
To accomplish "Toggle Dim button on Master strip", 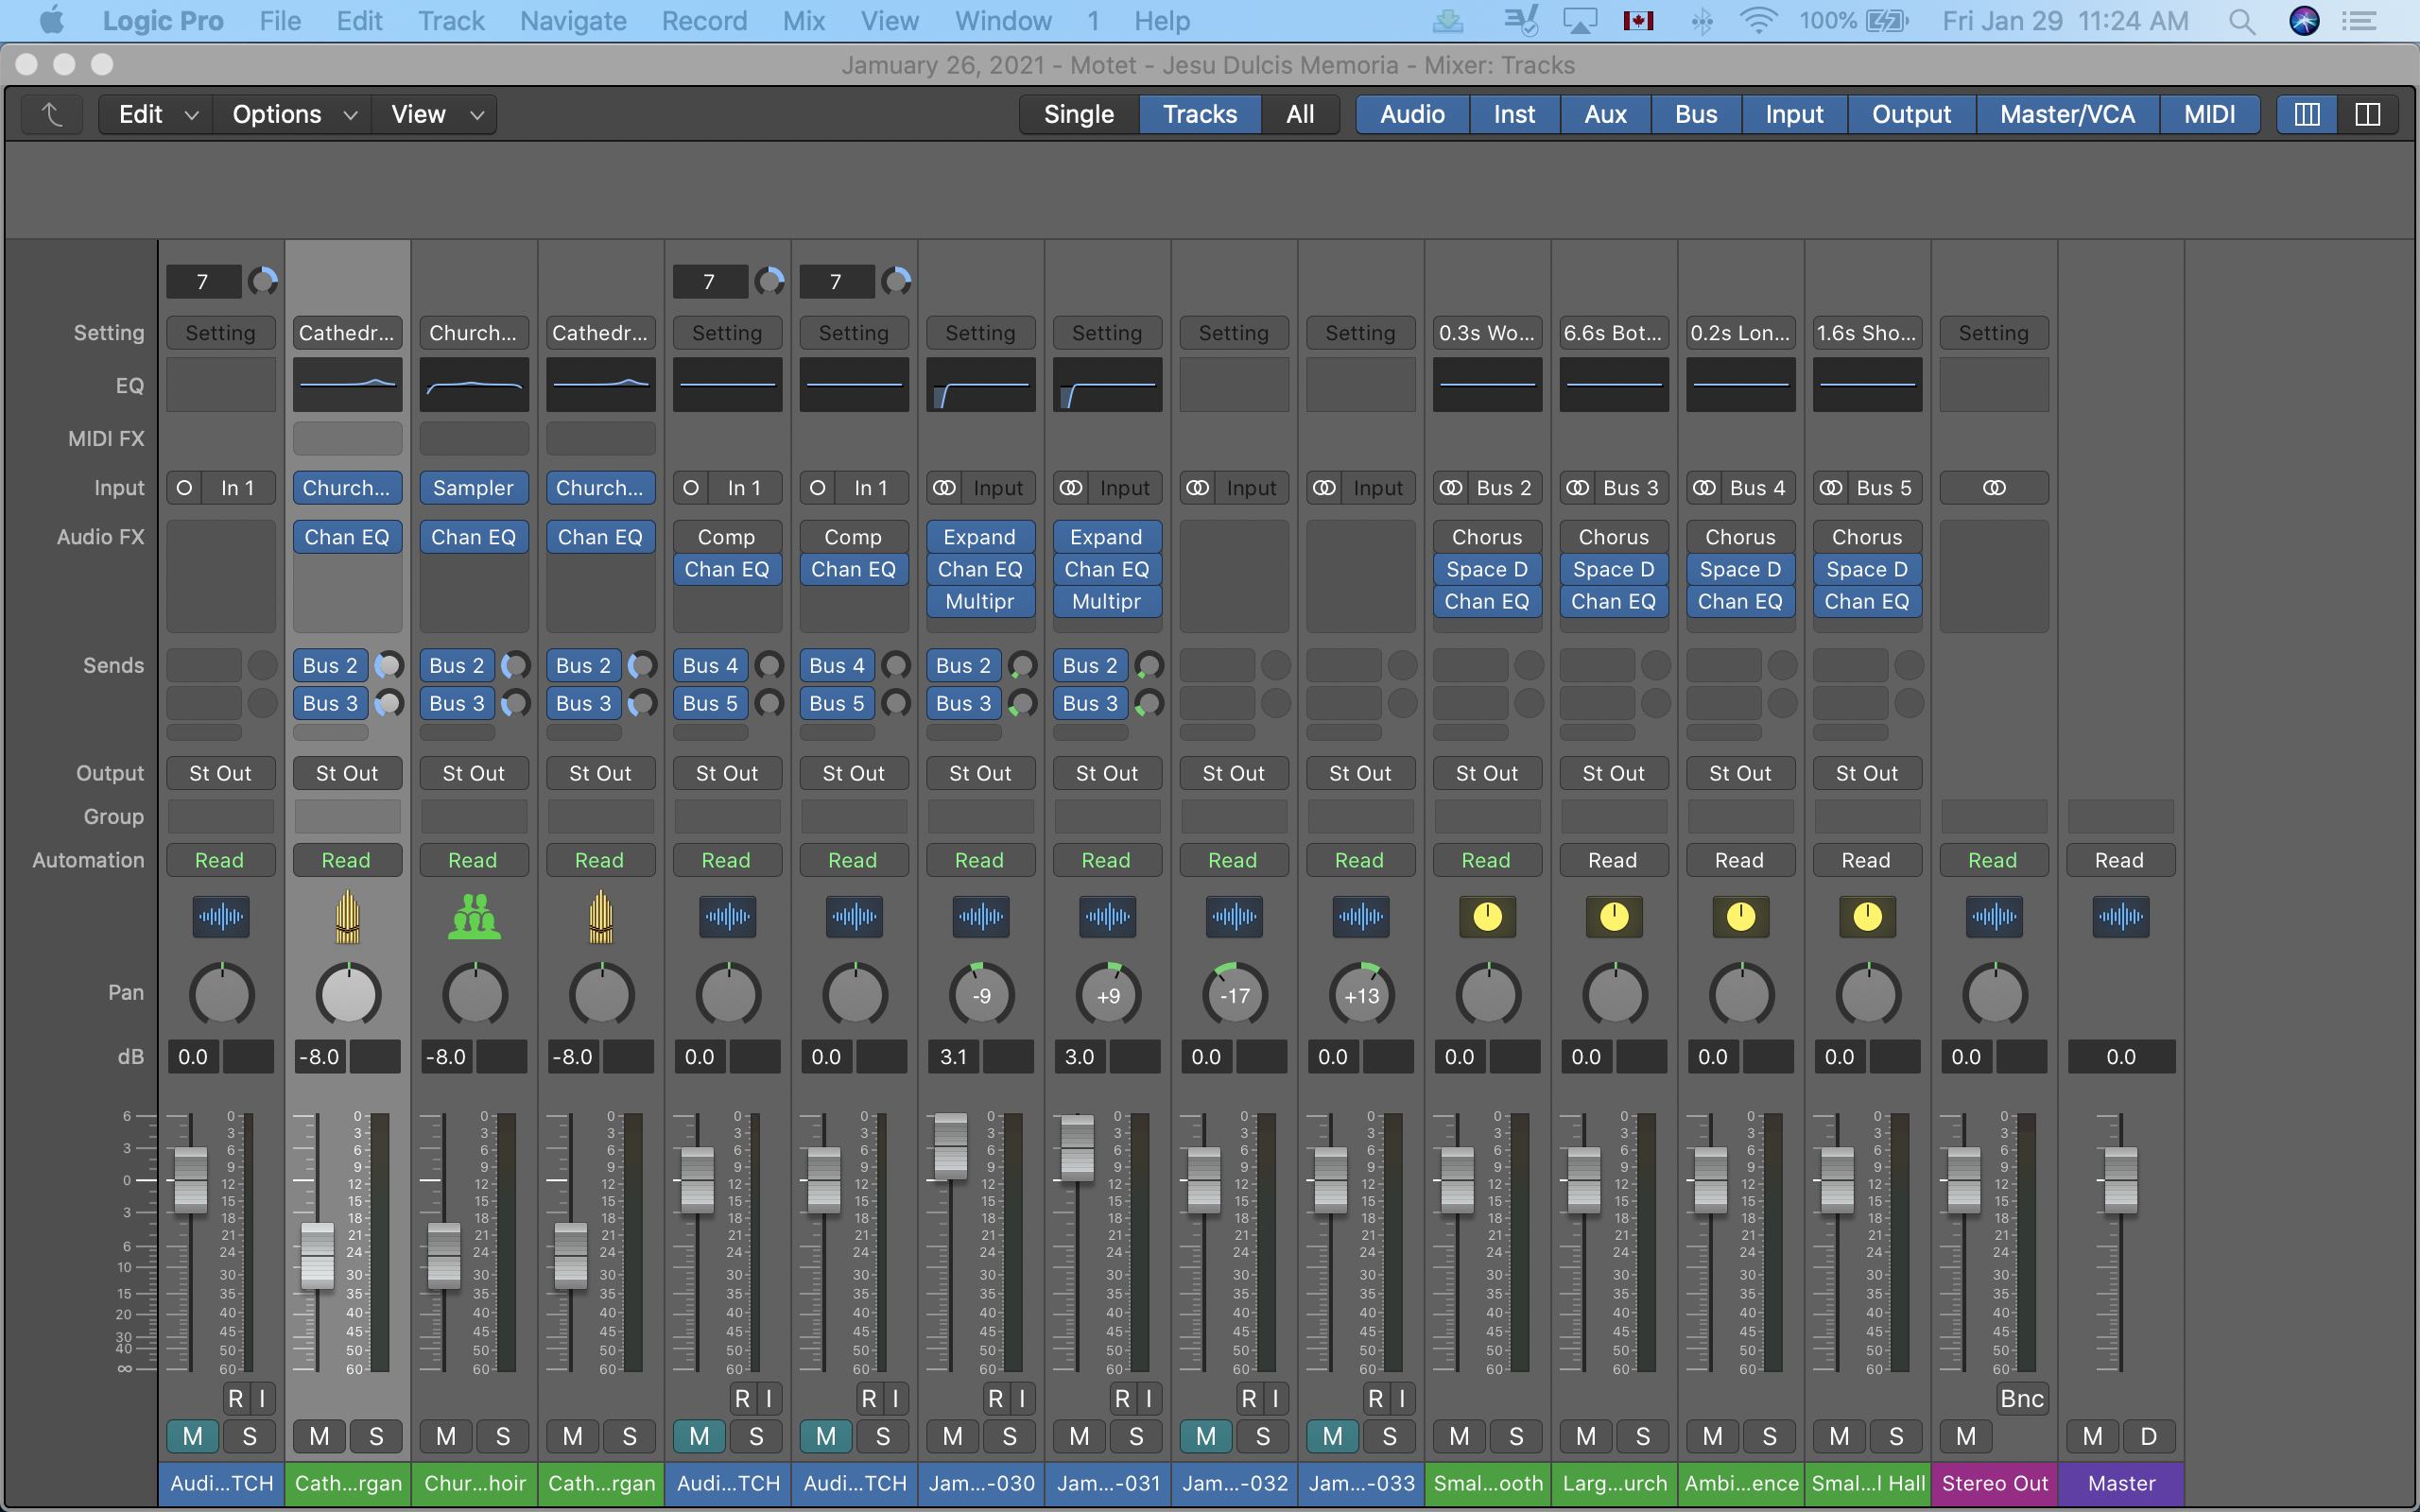I will point(2149,1437).
